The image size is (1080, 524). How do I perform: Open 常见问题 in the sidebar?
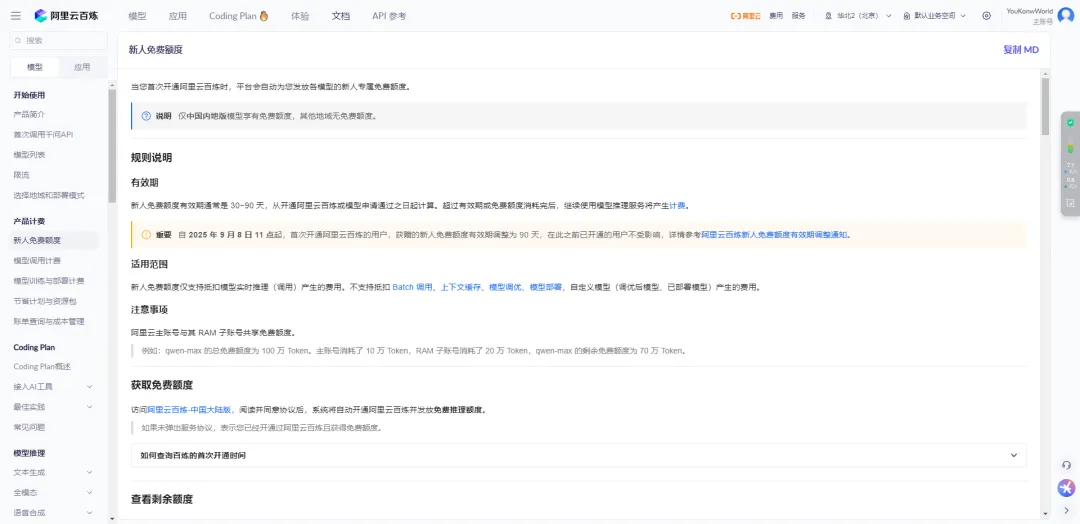30,427
